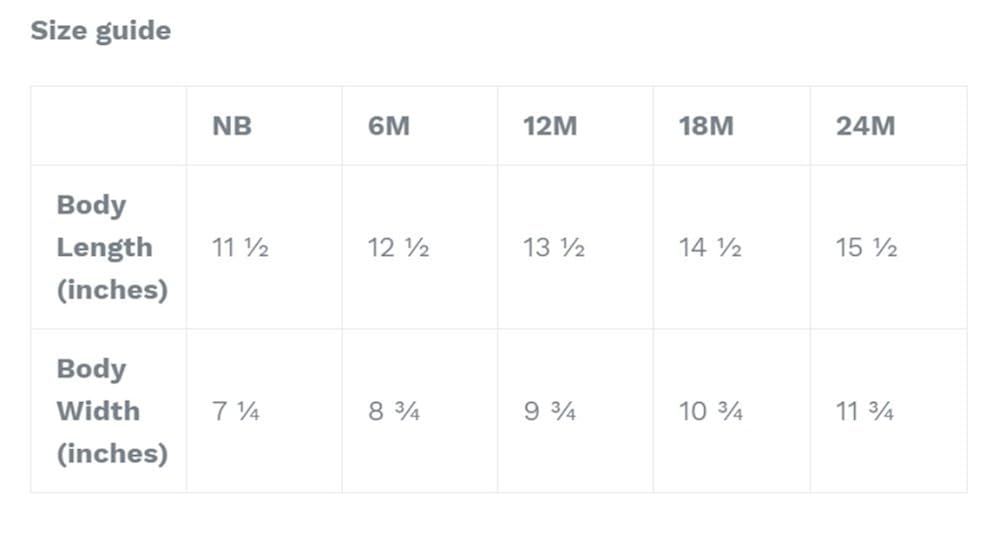Click the empty top-left table cell

[x=108, y=126]
